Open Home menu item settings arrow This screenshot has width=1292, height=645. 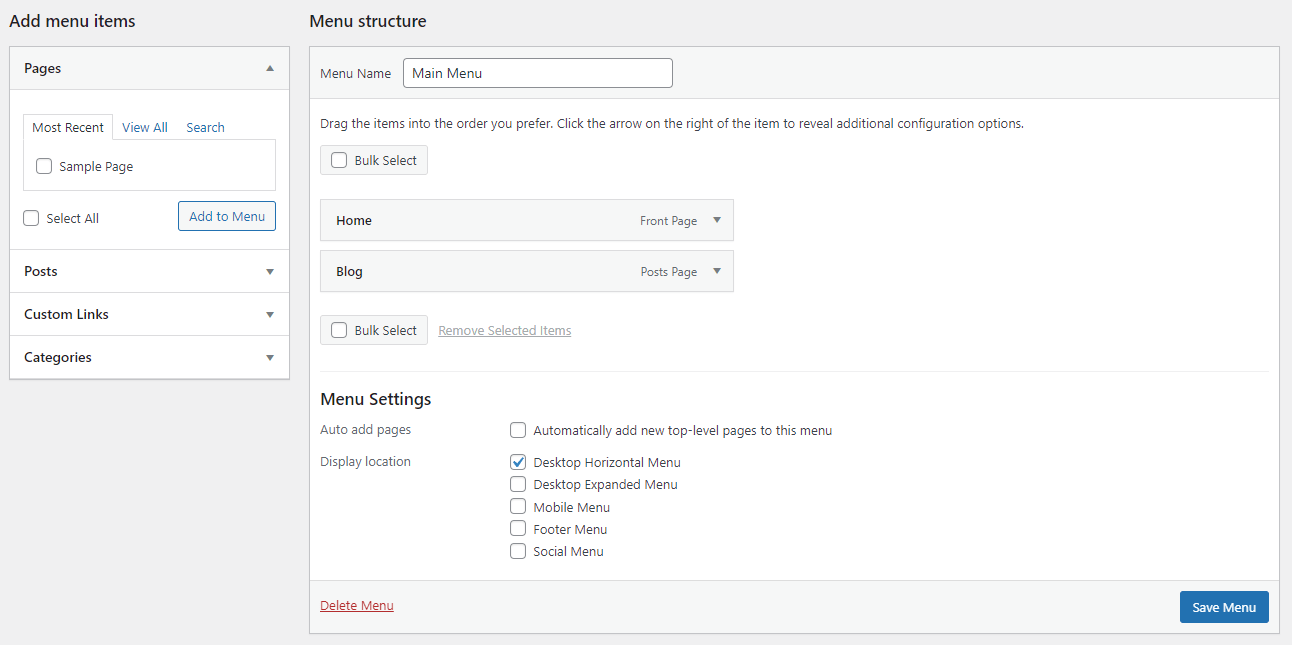[717, 220]
